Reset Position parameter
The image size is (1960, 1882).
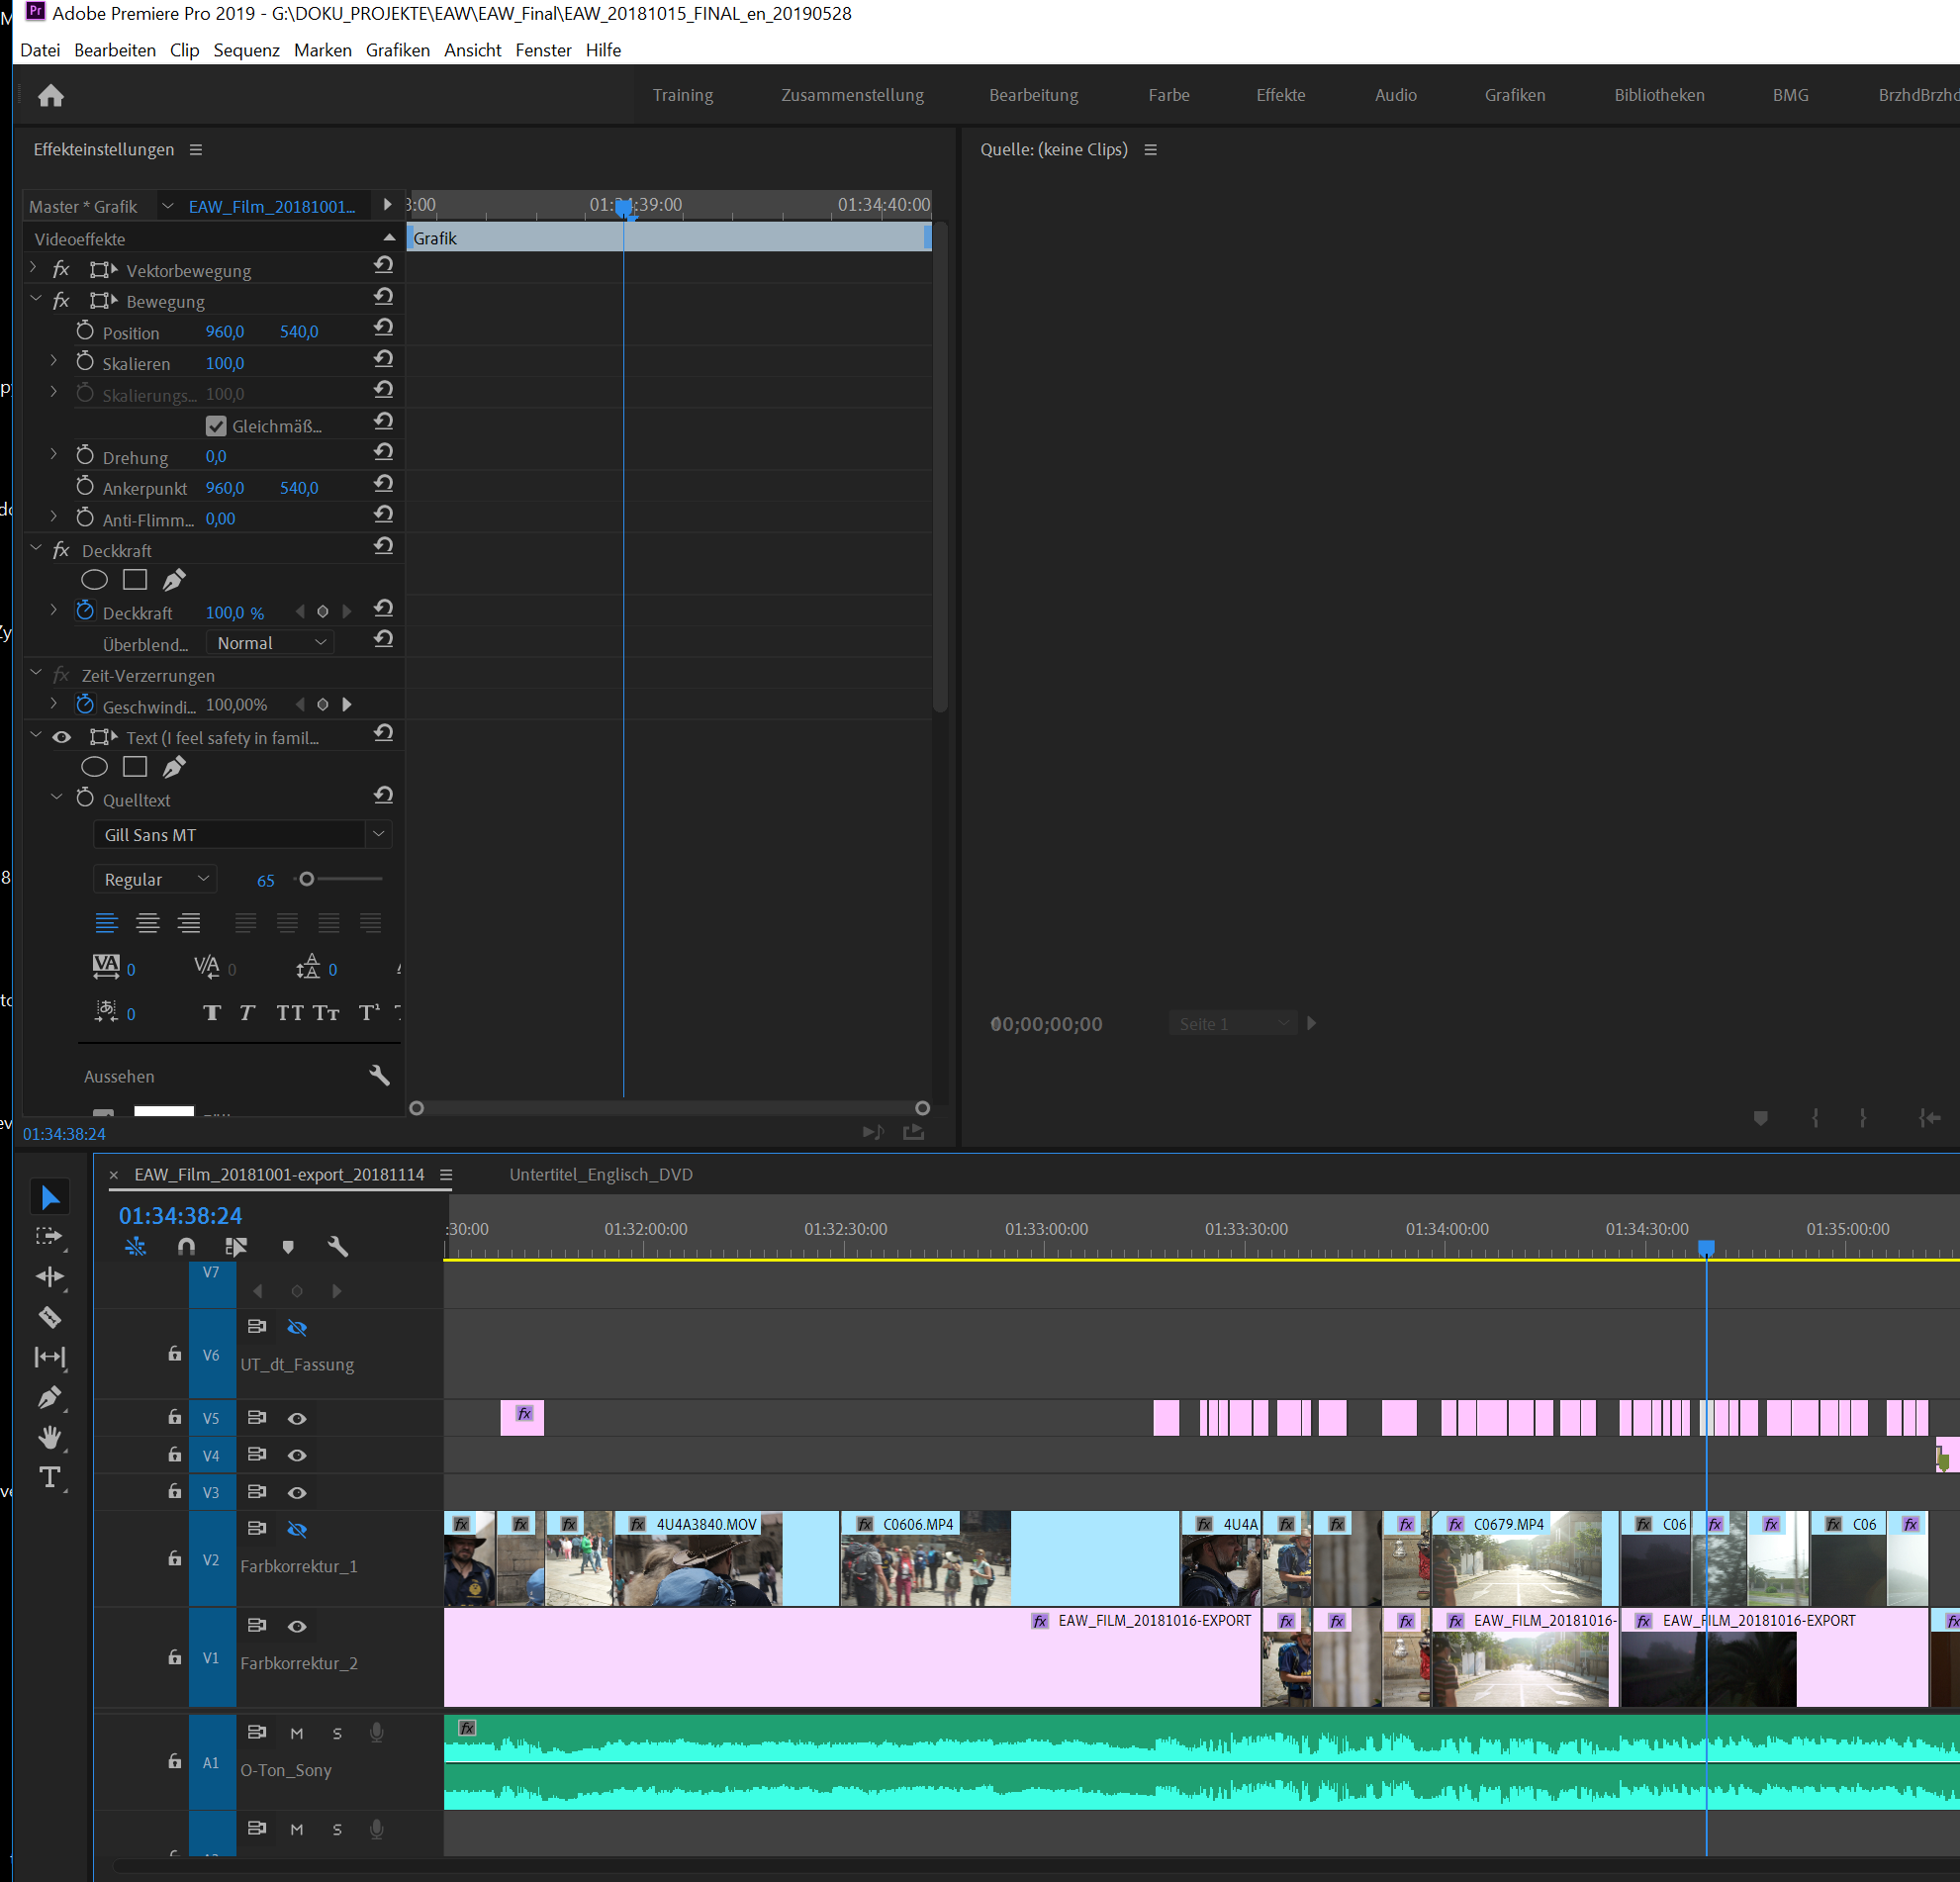[x=383, y=327]
